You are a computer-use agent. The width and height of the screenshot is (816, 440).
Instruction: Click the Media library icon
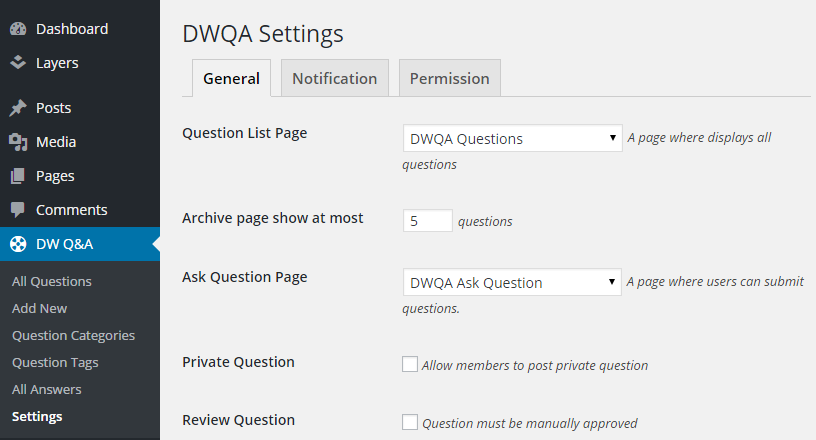coord(18,142)
